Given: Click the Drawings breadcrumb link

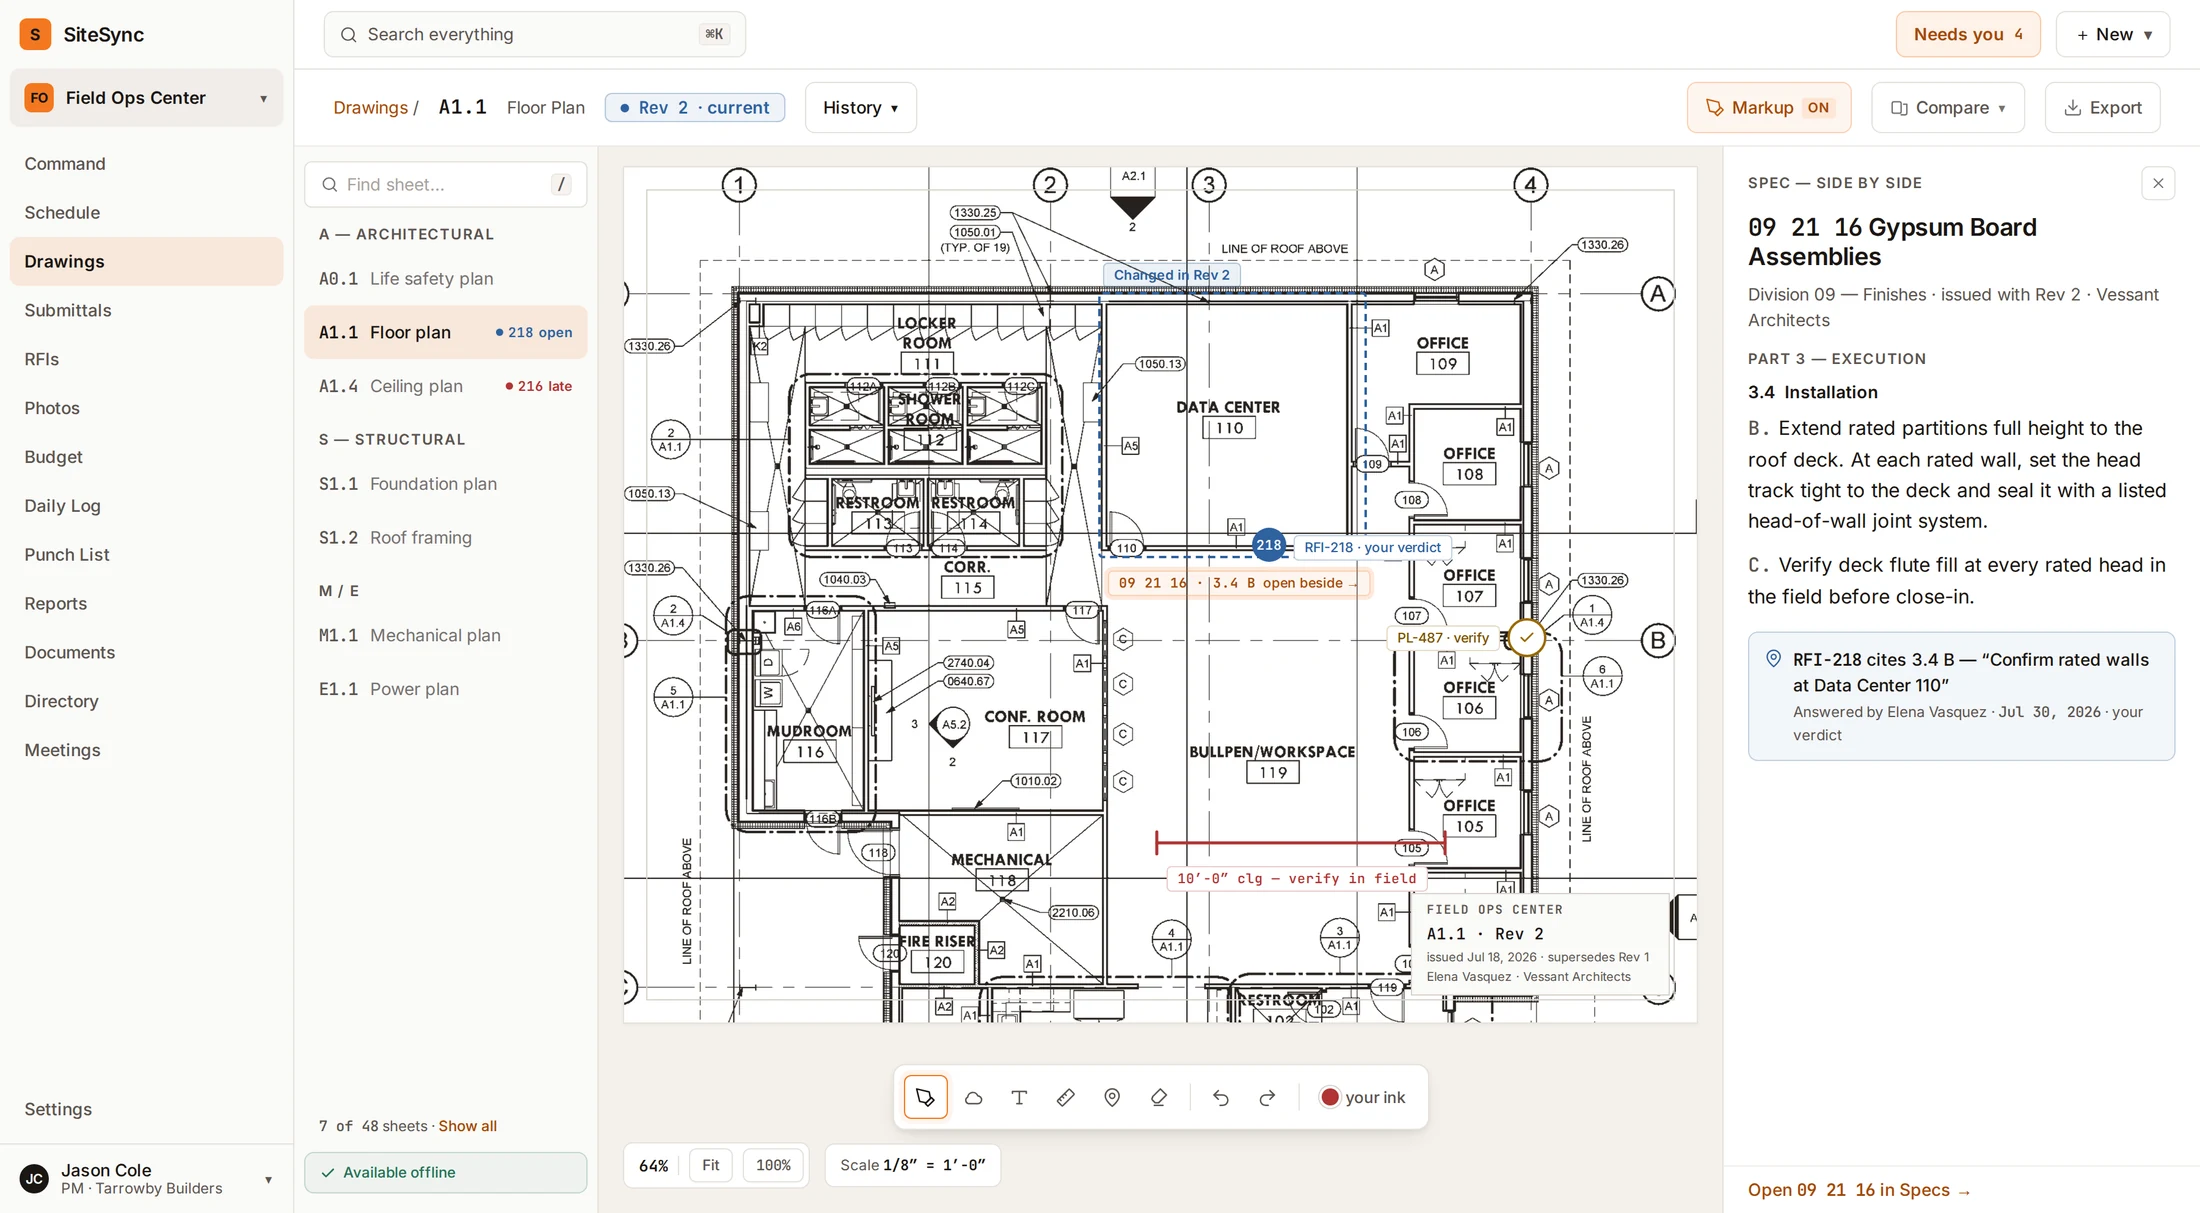Looking at the screenshot, I should coord(370,107).
